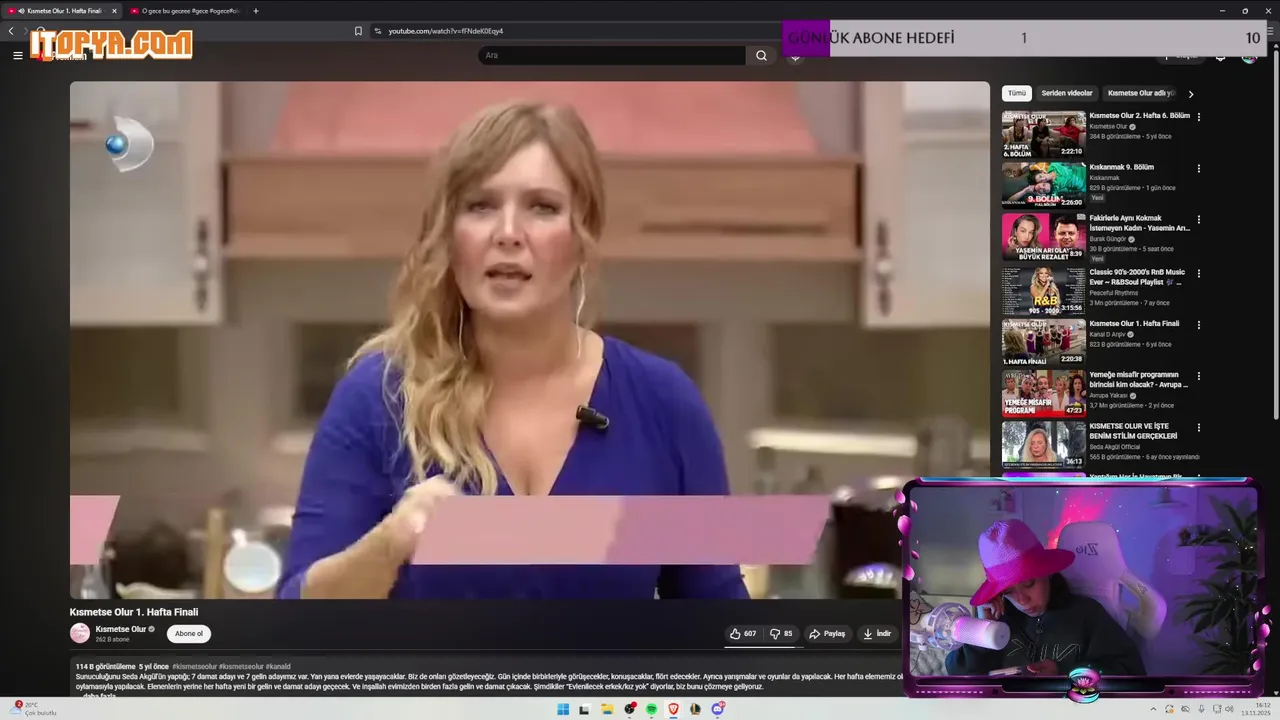The height and width of the screenshot is (720, 1280).
Task: Focus the Ara search input field
Action: tap(611, 55)
